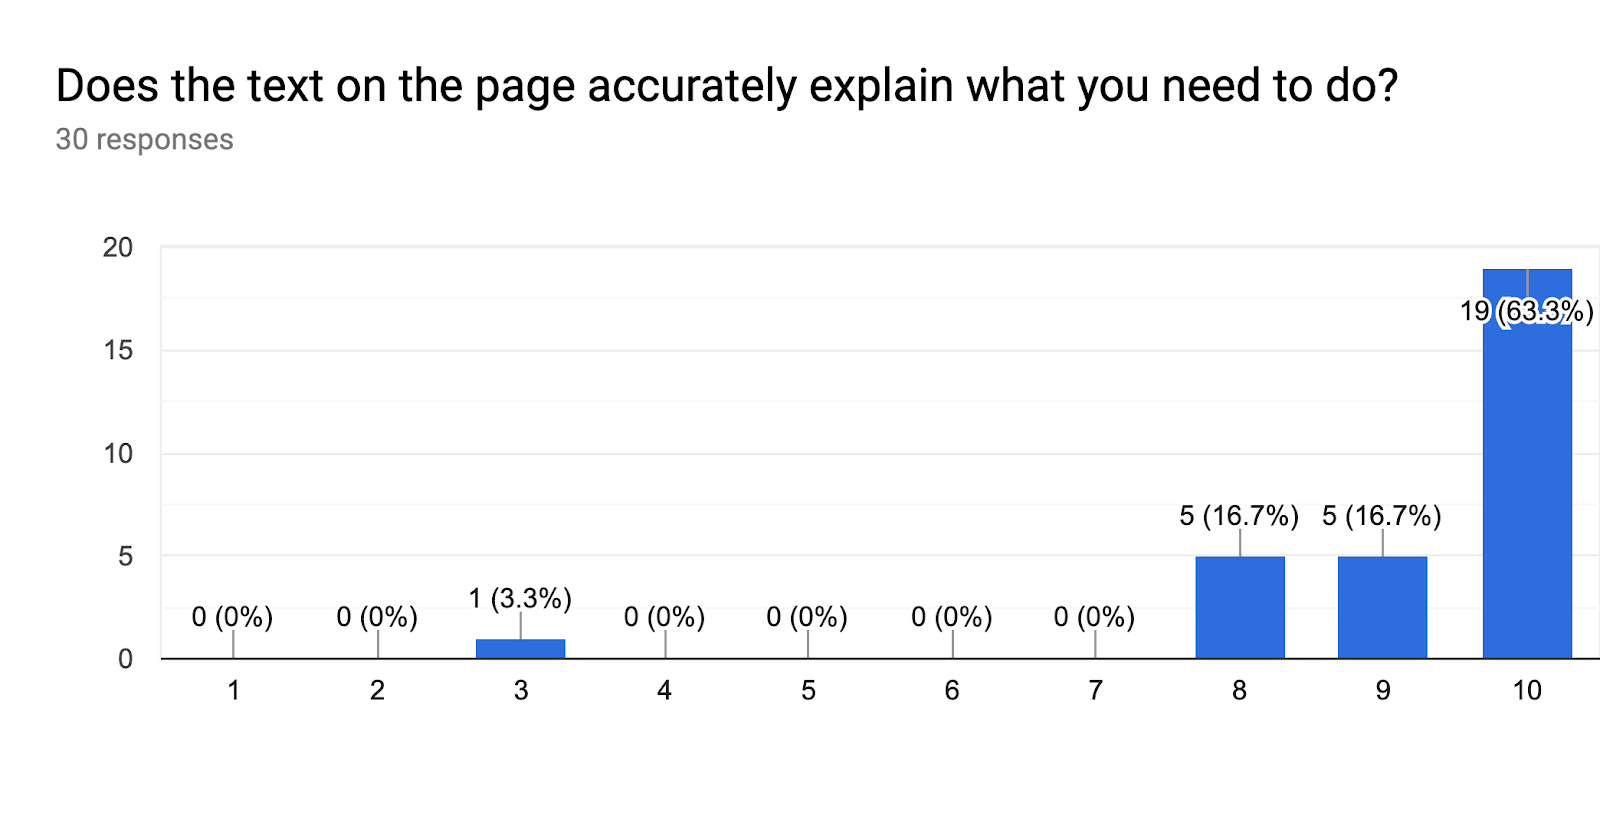Click x-axis label 10
Image resolution: width=1600 pixels, height=830 pixels.
click(1527, 690)
